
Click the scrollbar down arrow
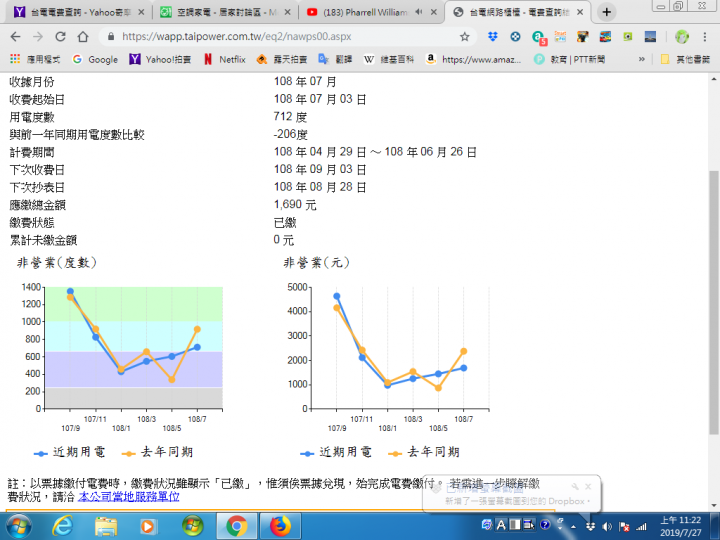click(x=714, y=505)
